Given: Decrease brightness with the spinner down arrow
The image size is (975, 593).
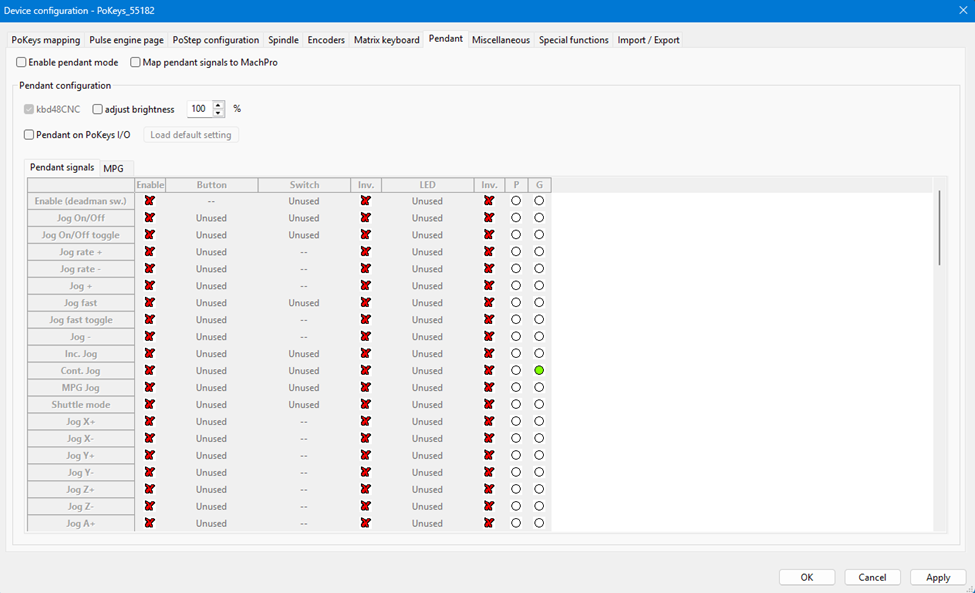Looking at the screenshot, I should (219, 113).
